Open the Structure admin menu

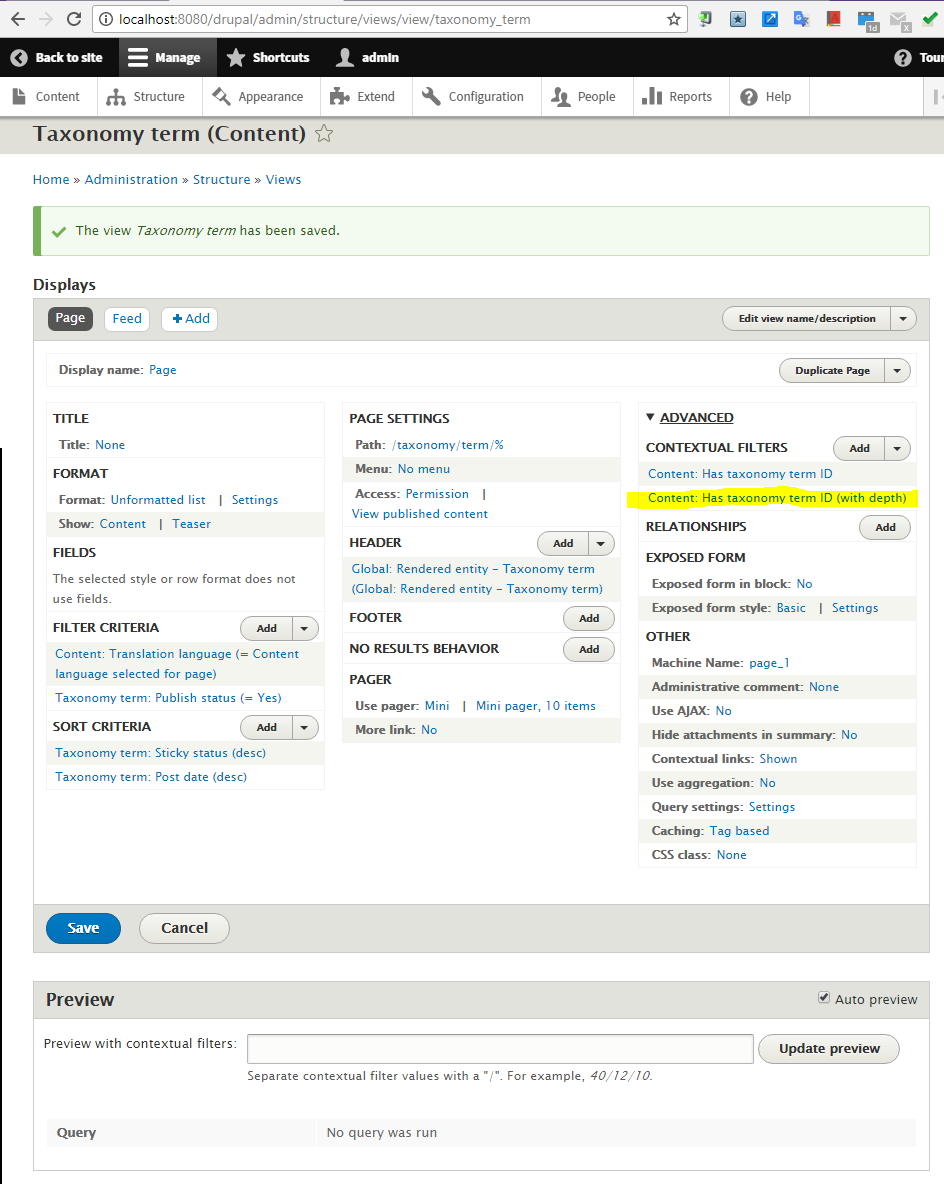[x=148, y=96]
